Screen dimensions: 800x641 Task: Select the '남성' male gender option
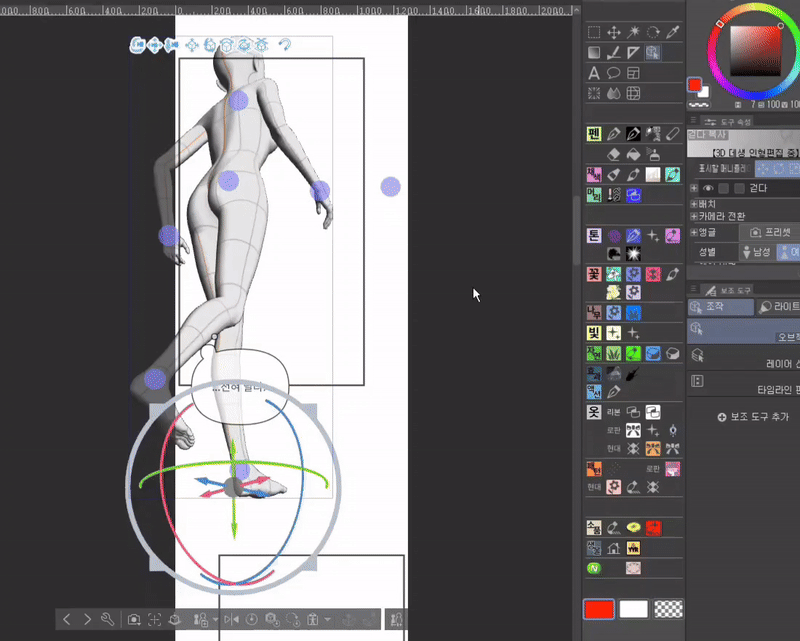coord(757,252)
